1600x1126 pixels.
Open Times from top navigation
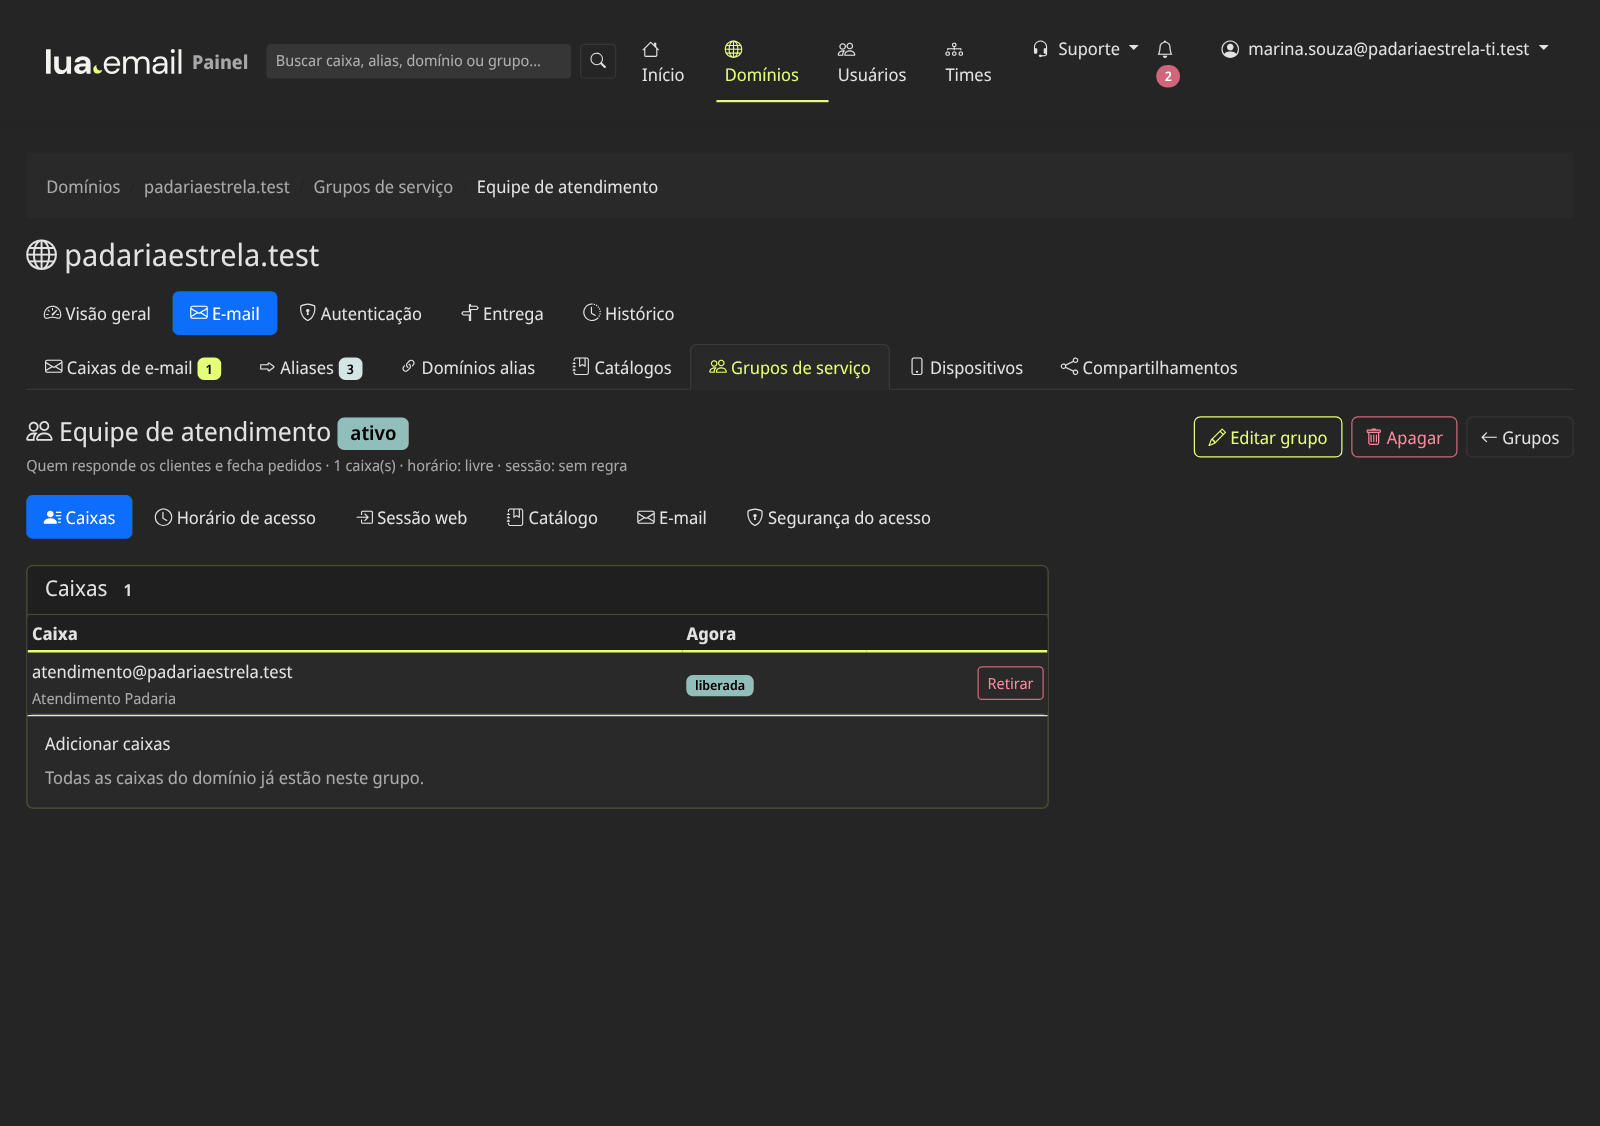tap(968, 62)
